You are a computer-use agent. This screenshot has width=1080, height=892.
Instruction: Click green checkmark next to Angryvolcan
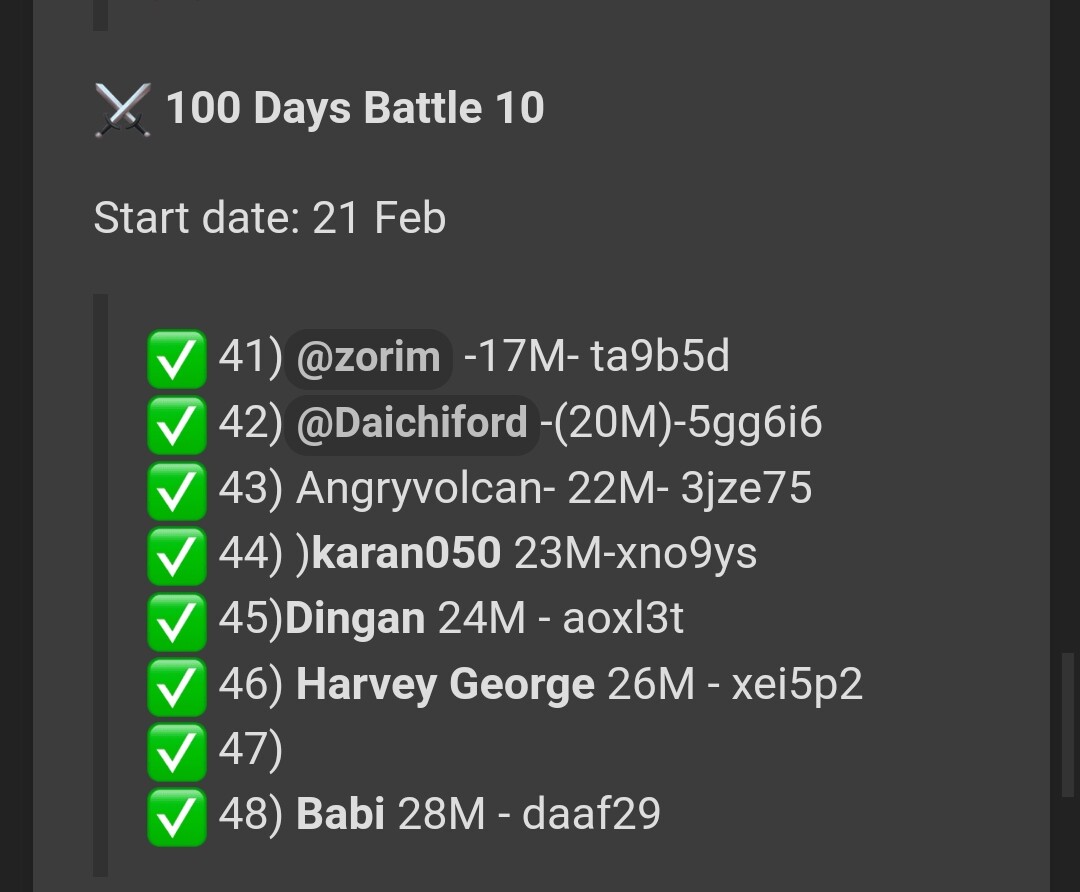point(177,490)
